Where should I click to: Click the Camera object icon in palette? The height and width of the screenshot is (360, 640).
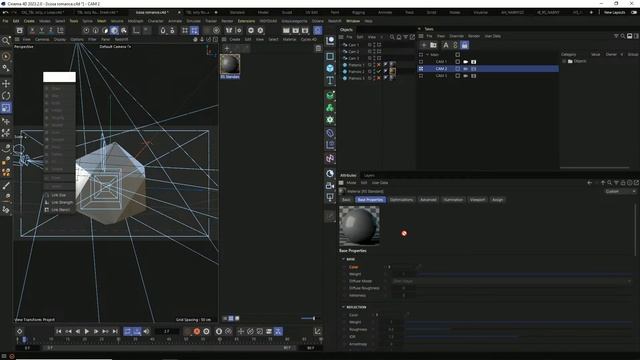(x=330, y=186)
